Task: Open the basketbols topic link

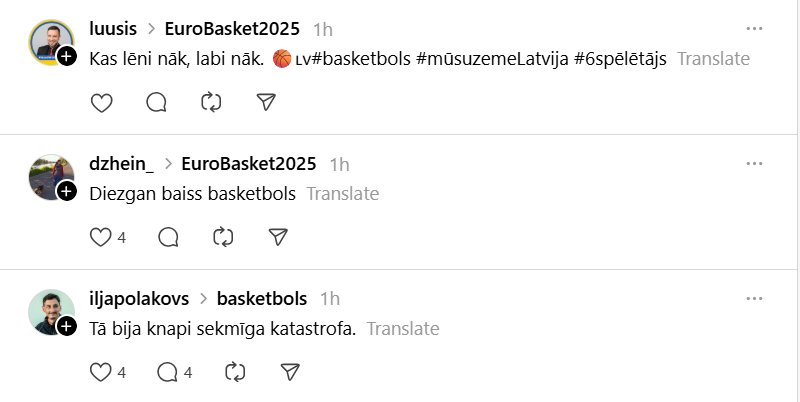Action: [x=261, y=298]
